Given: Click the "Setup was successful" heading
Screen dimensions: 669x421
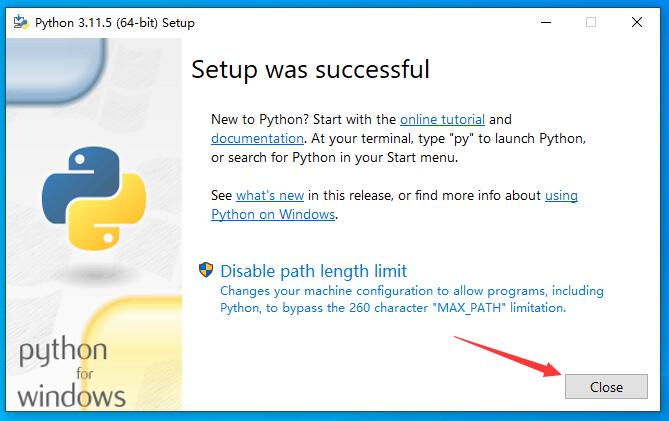Looking at the screenshot, I should coord(310,69).
